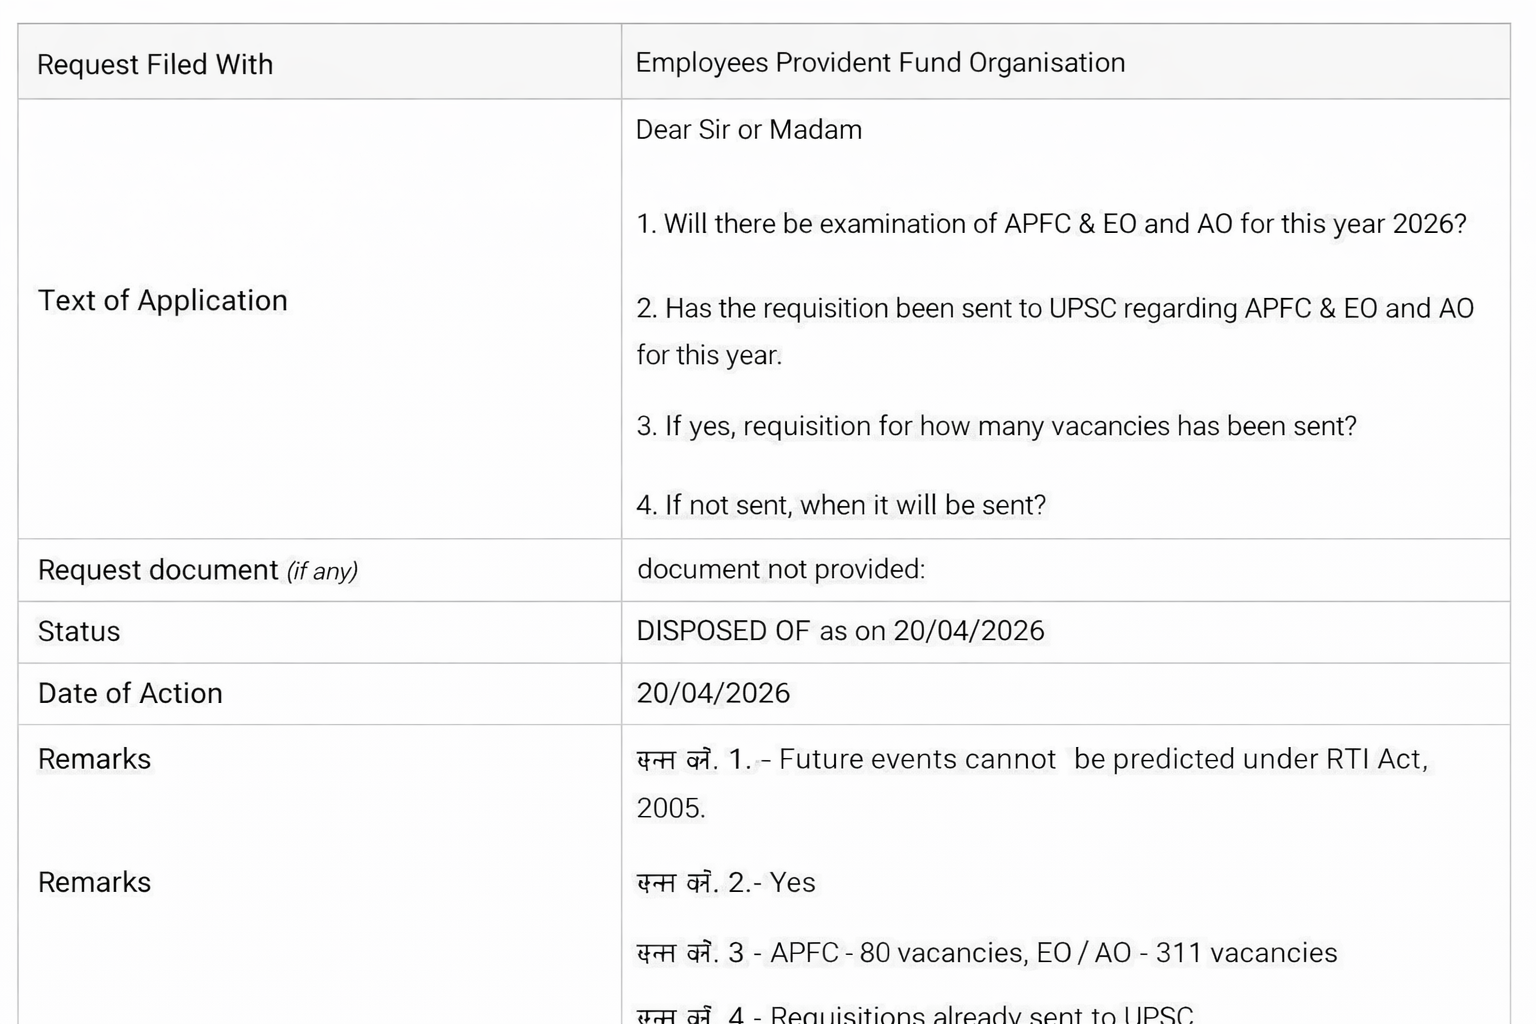Select question 2 regarding requisition sent to UPSC
The height and width of the screenshot is (1024, 1536).
tap(1054, 309)
